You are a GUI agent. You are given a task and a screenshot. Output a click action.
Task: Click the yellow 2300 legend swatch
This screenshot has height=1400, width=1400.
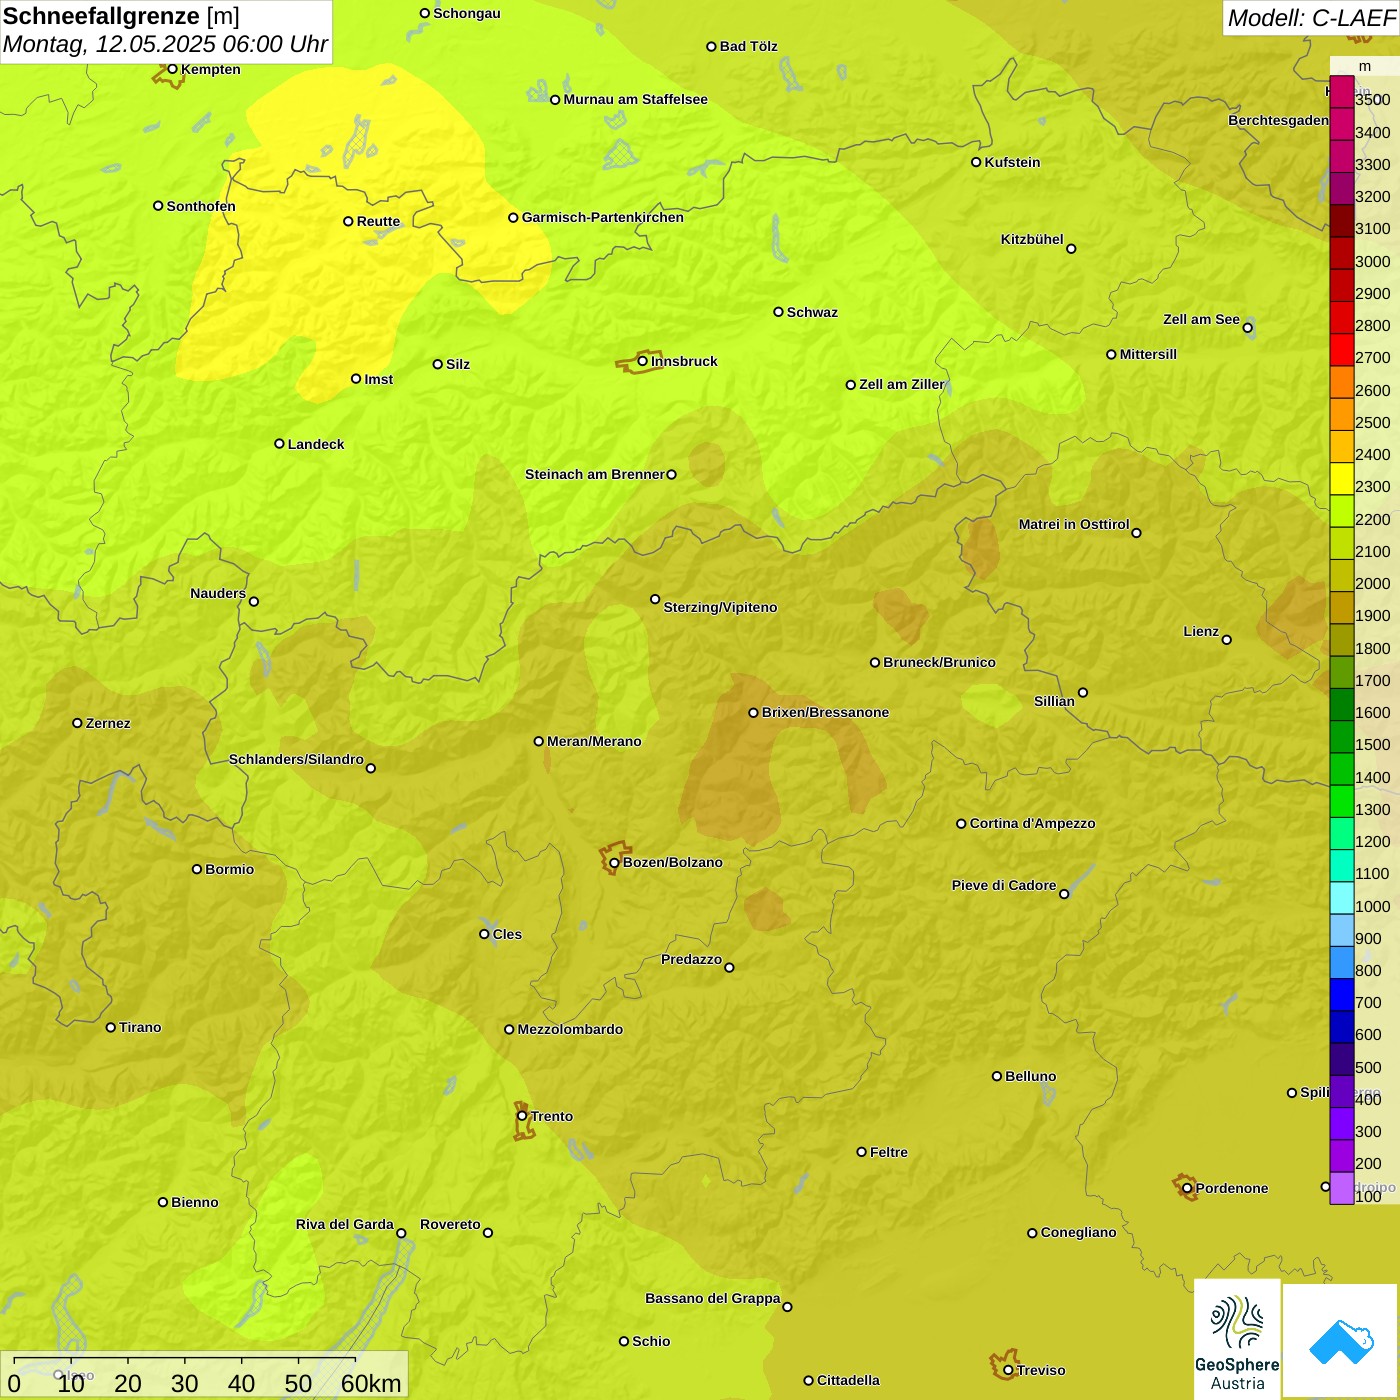pos(1342,479)
